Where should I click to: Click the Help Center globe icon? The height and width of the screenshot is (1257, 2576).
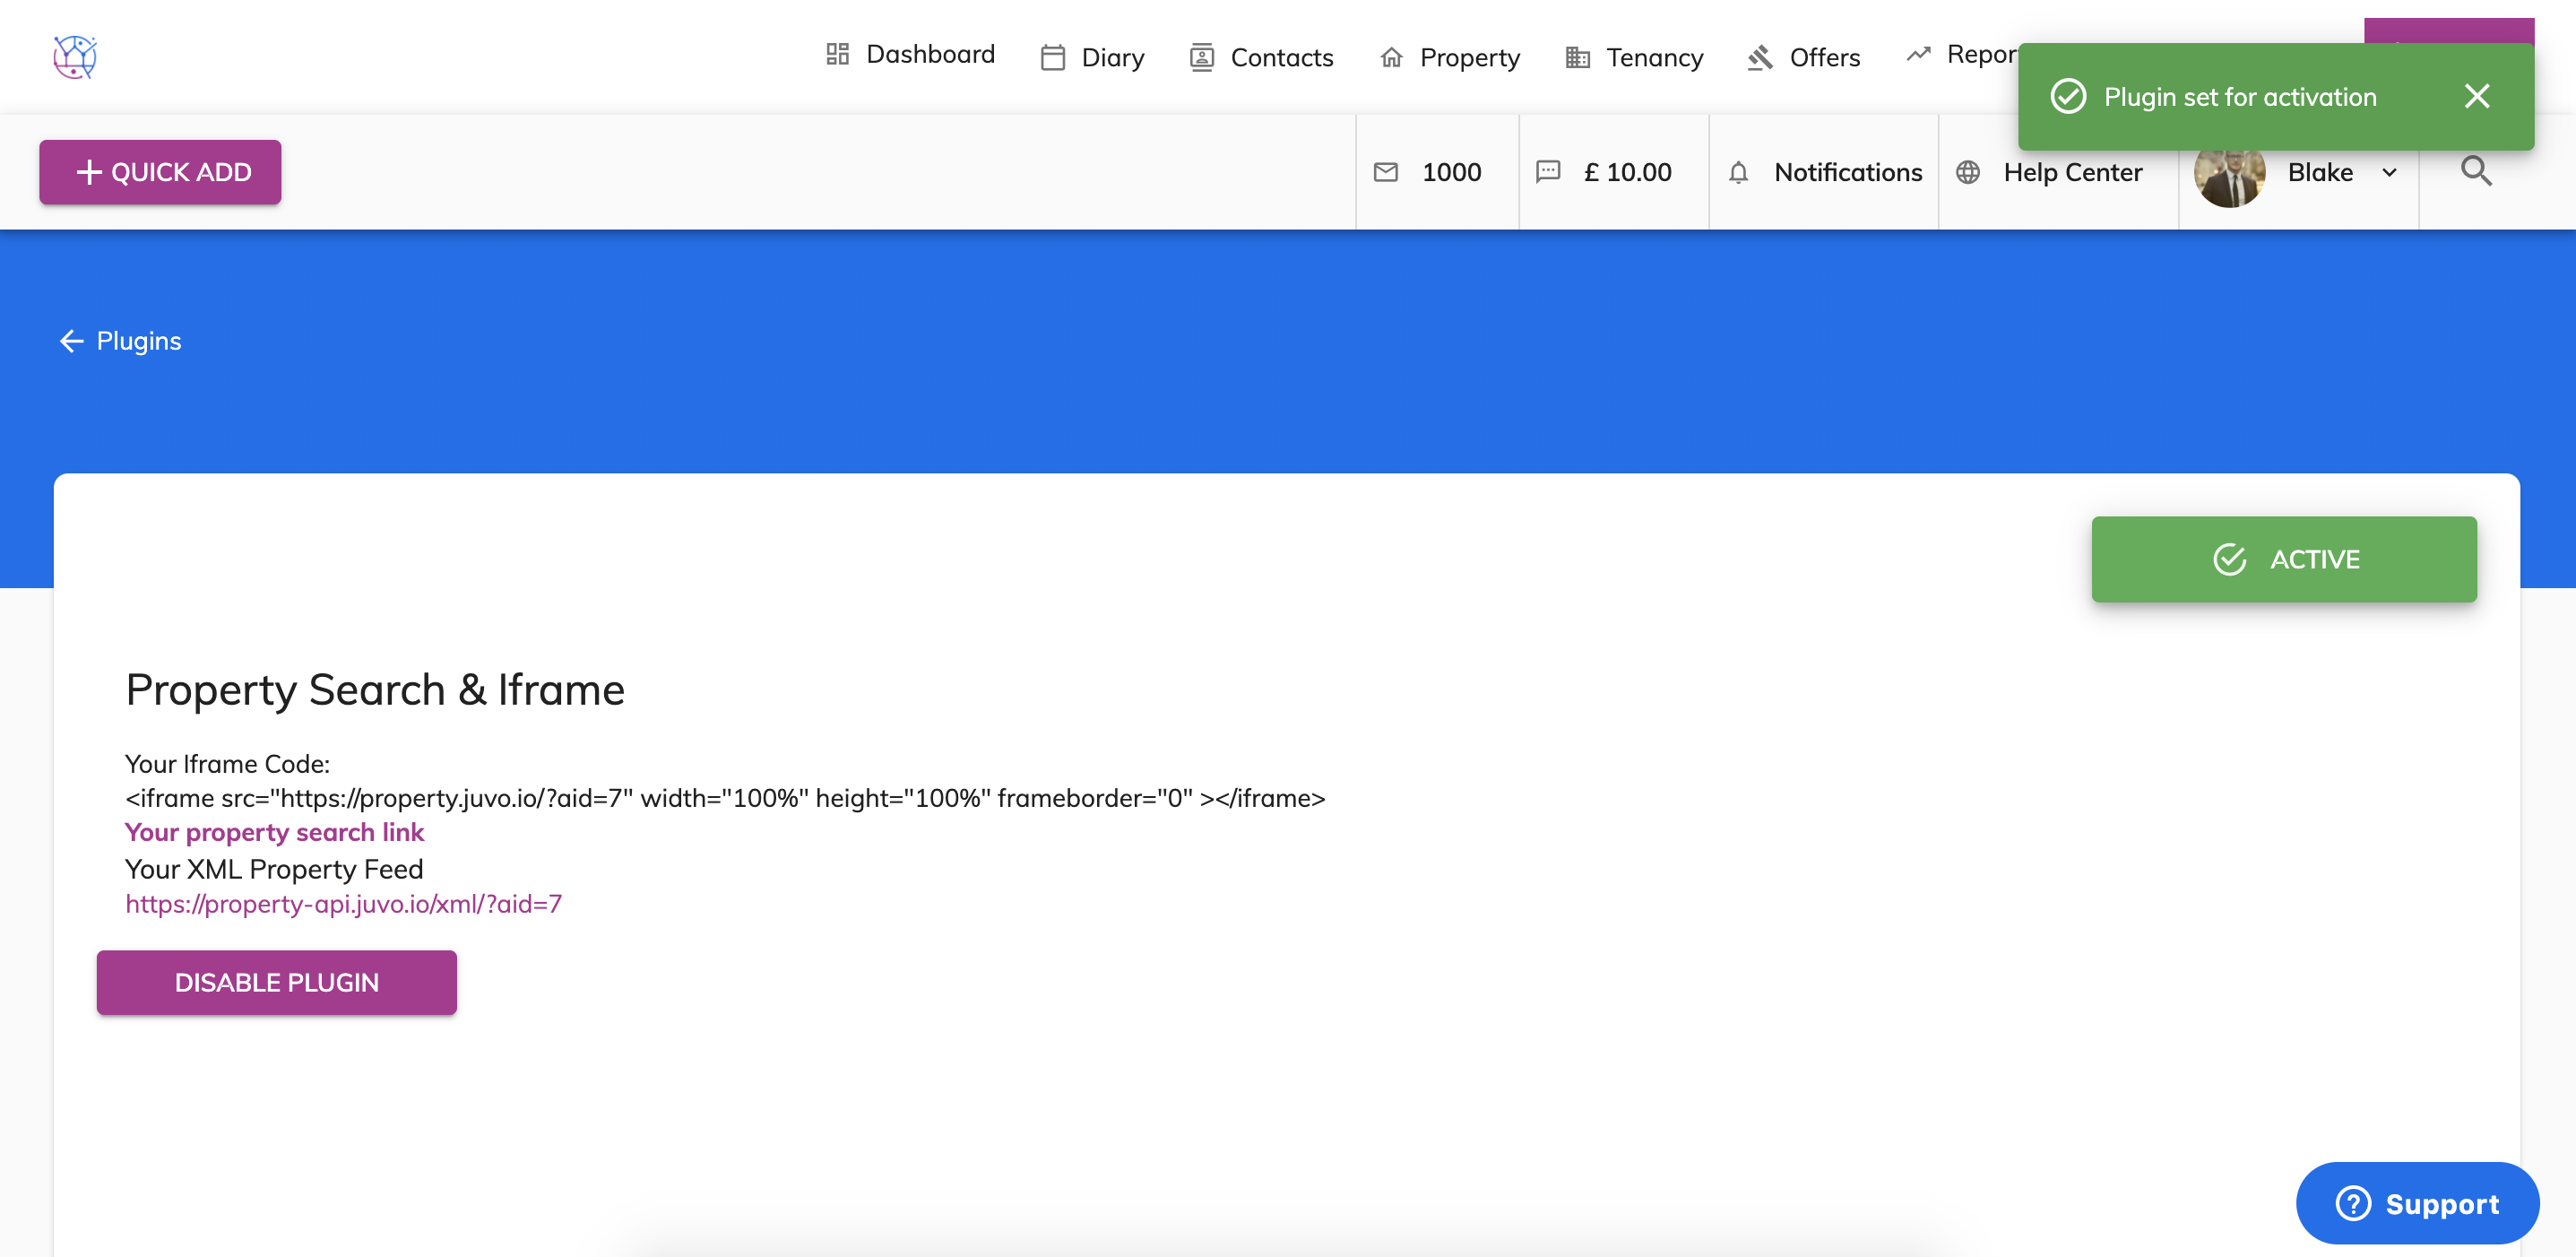click(1967, 172)
